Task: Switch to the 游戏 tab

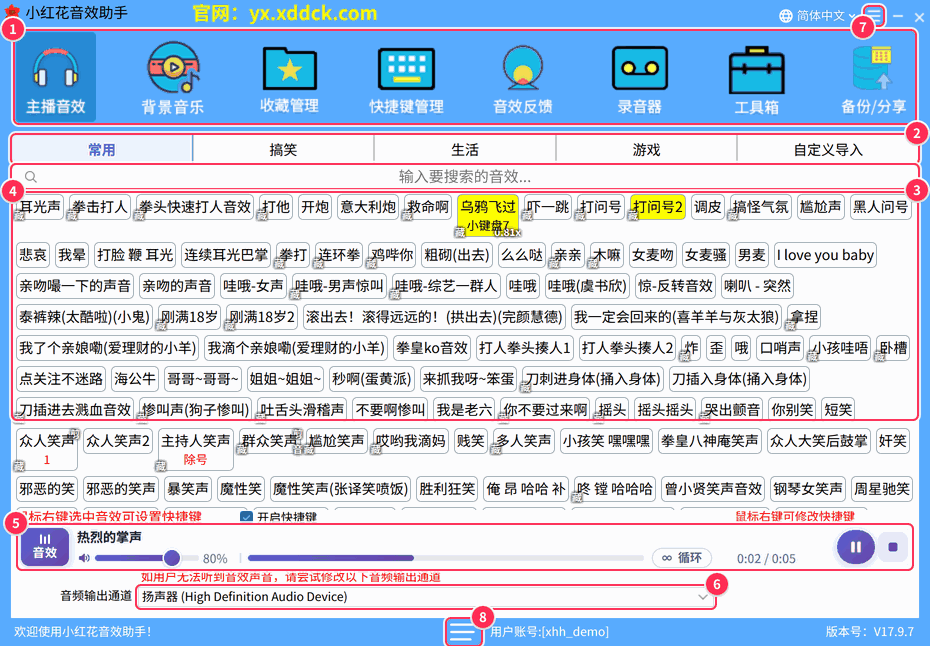Action: 646,149
